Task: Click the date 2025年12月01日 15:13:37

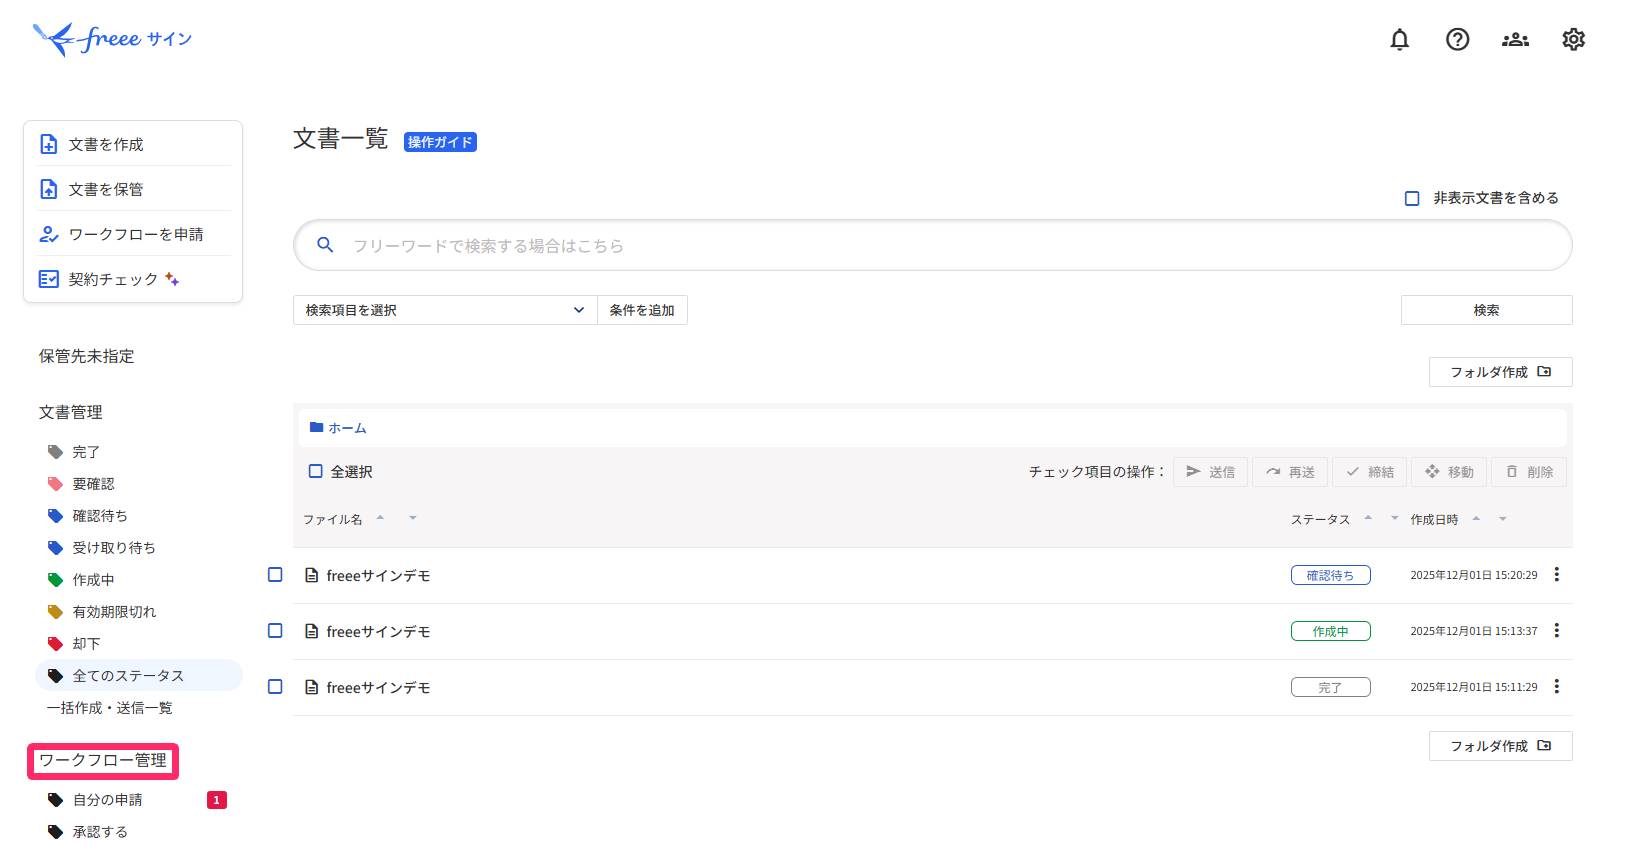Action: tap(1474, 631)
